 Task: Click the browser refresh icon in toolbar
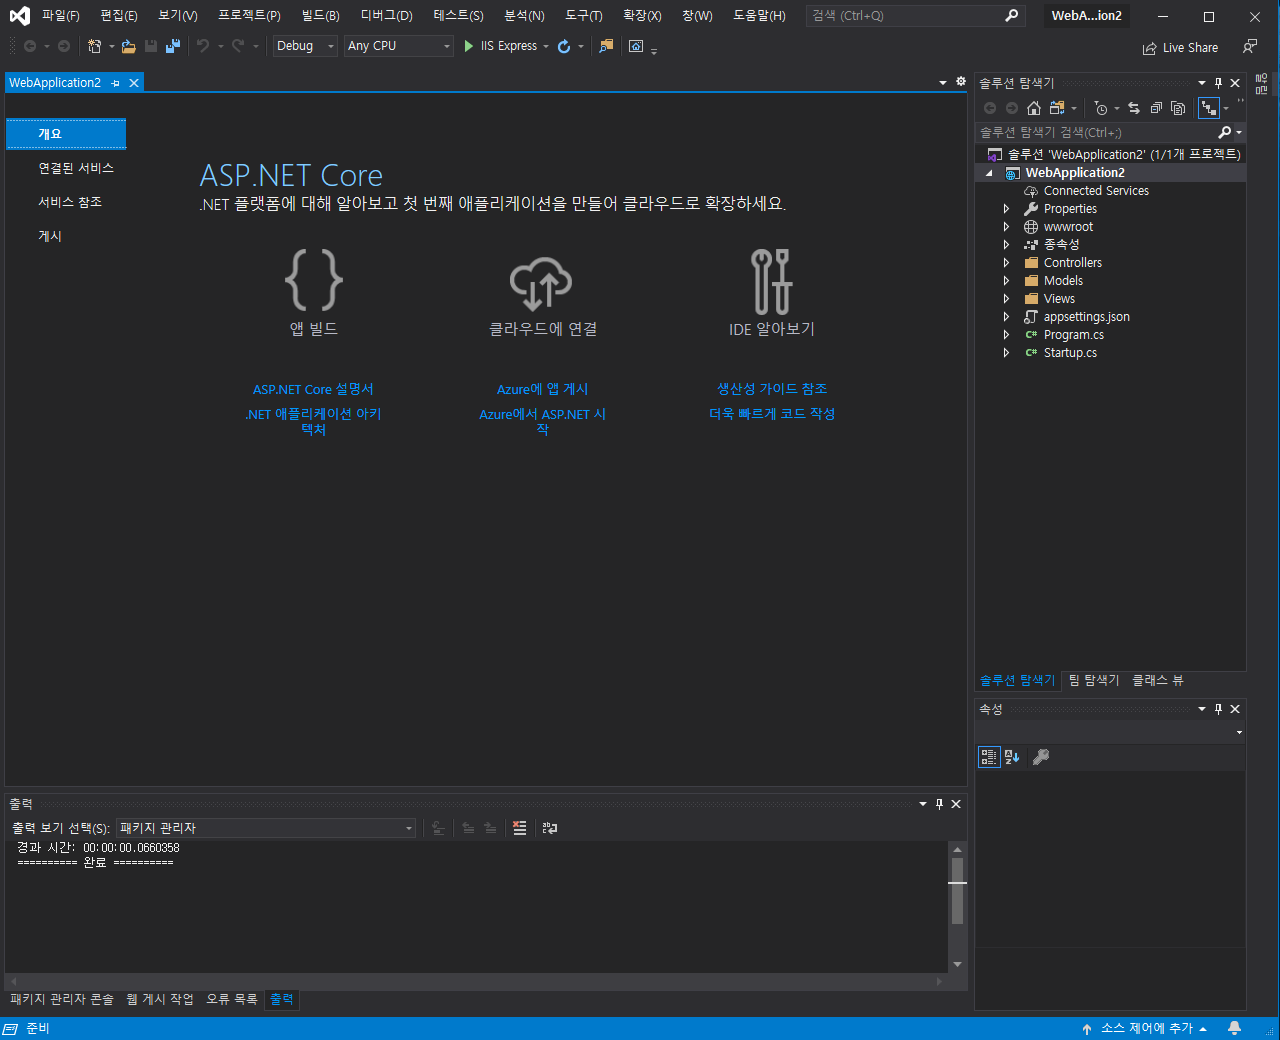point(564,46)
